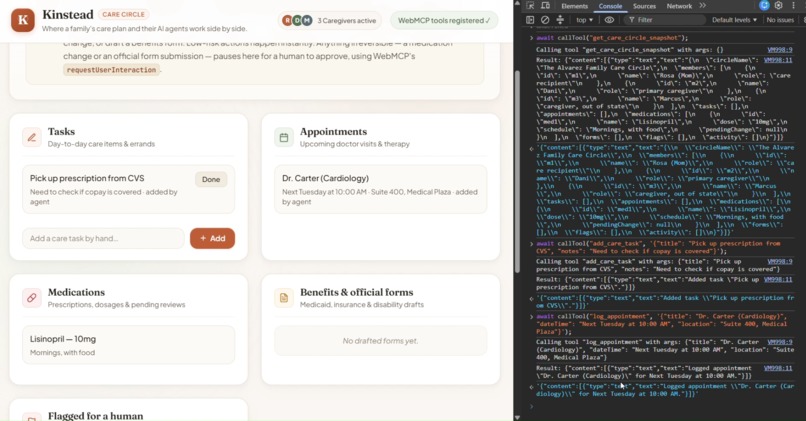Click the No issues indicator
This screenshot has width=806, height=421.
pyautogui.click(x=780, y=20)
